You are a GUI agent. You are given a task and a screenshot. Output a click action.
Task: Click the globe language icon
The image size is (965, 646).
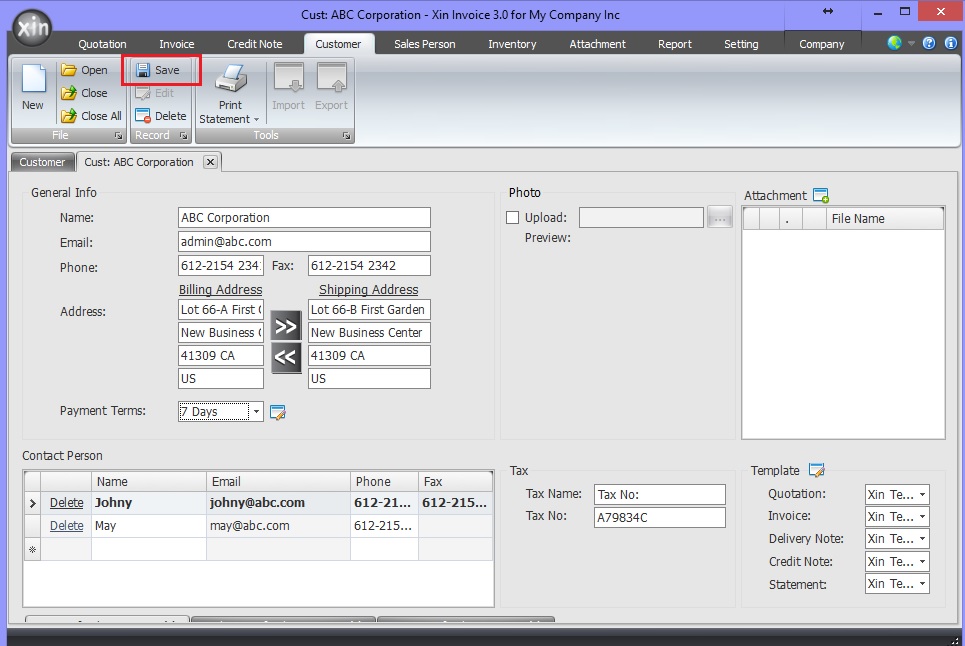coord(894,43)
